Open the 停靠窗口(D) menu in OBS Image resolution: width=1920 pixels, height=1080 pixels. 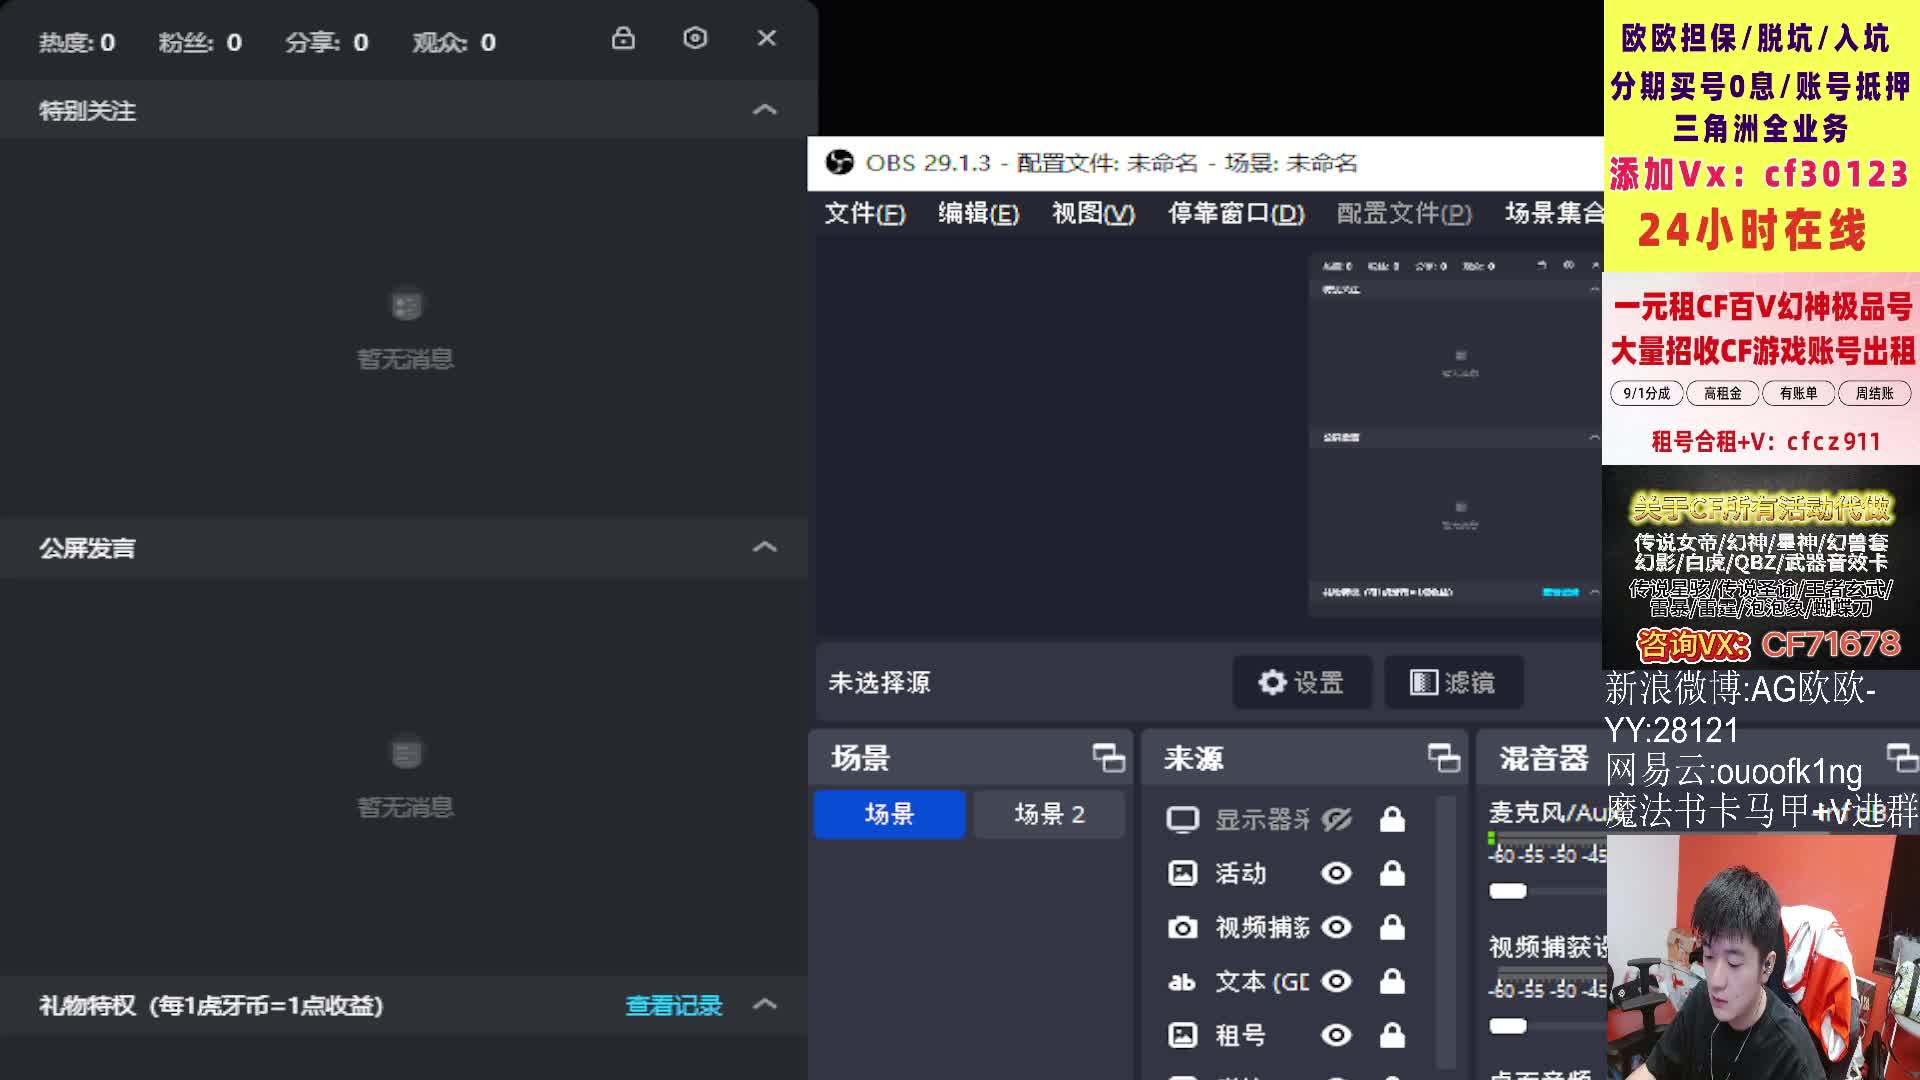[1236, 213]
